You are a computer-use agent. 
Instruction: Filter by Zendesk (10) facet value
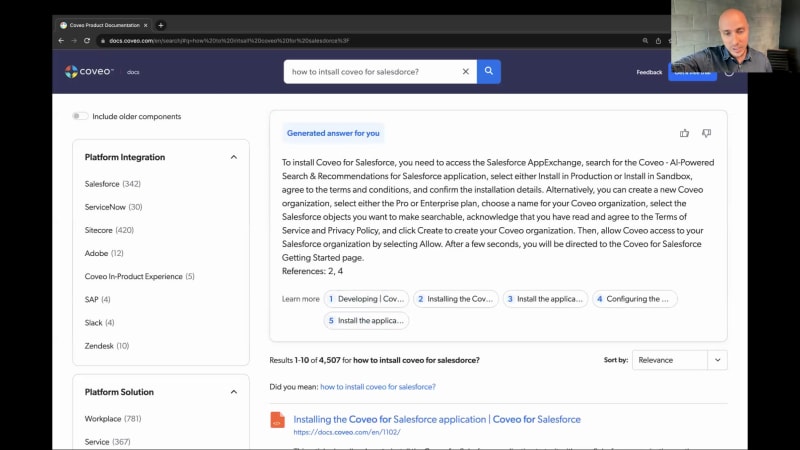pos(107,345)
